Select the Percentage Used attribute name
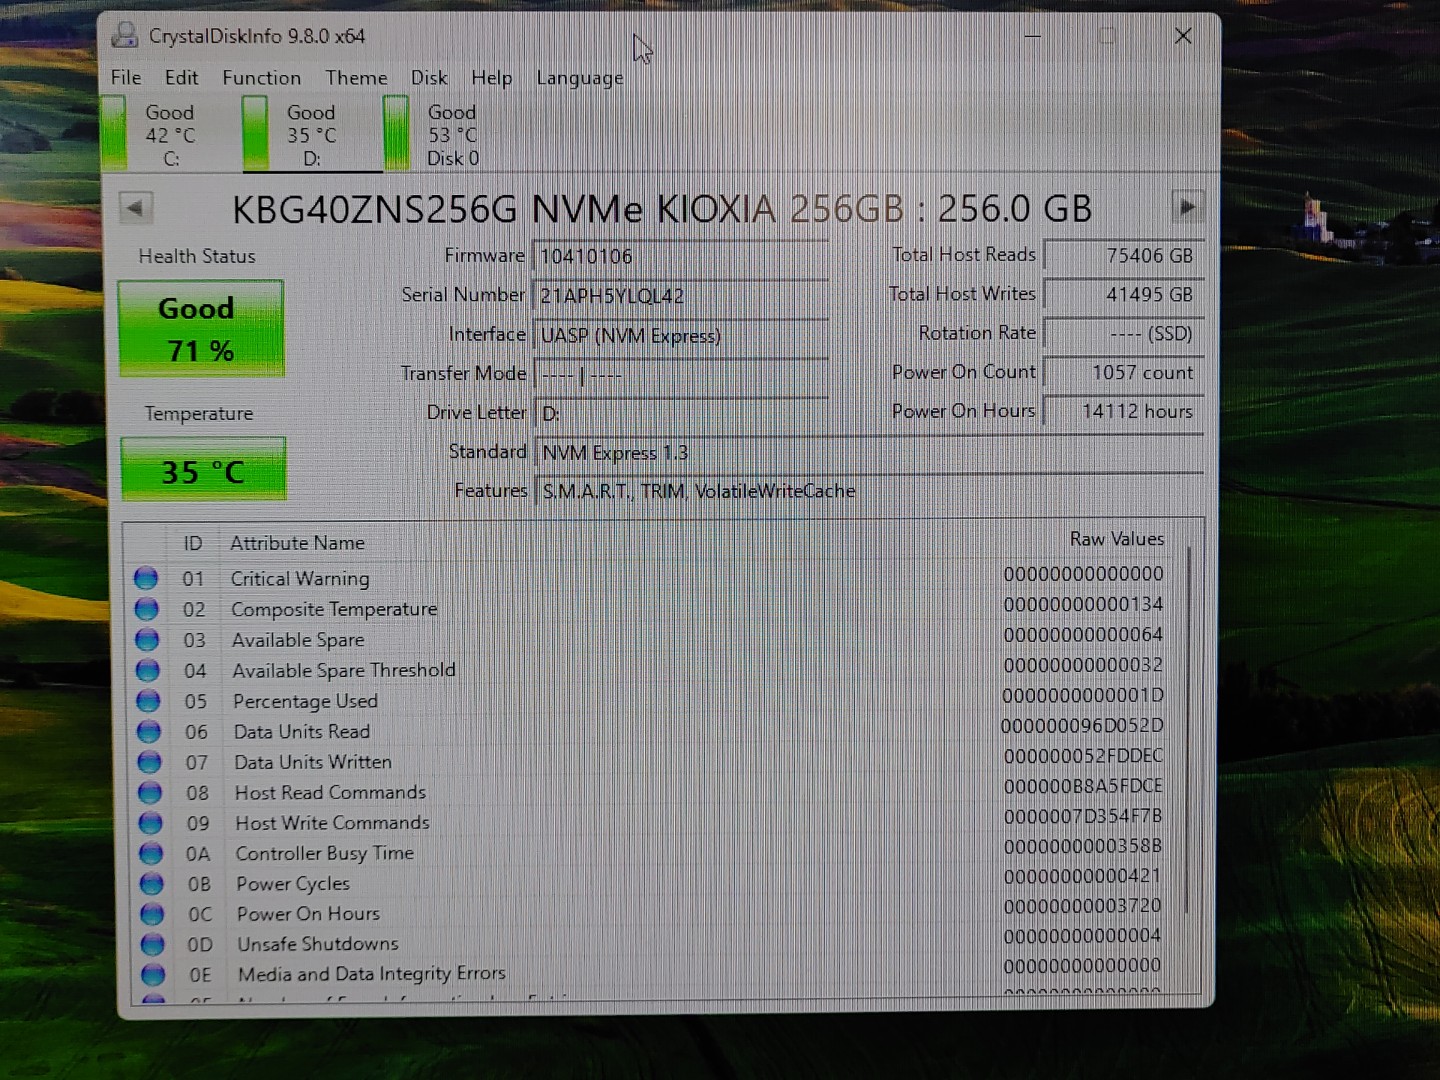This screenshot has height=1080, width=1440. 305,701
